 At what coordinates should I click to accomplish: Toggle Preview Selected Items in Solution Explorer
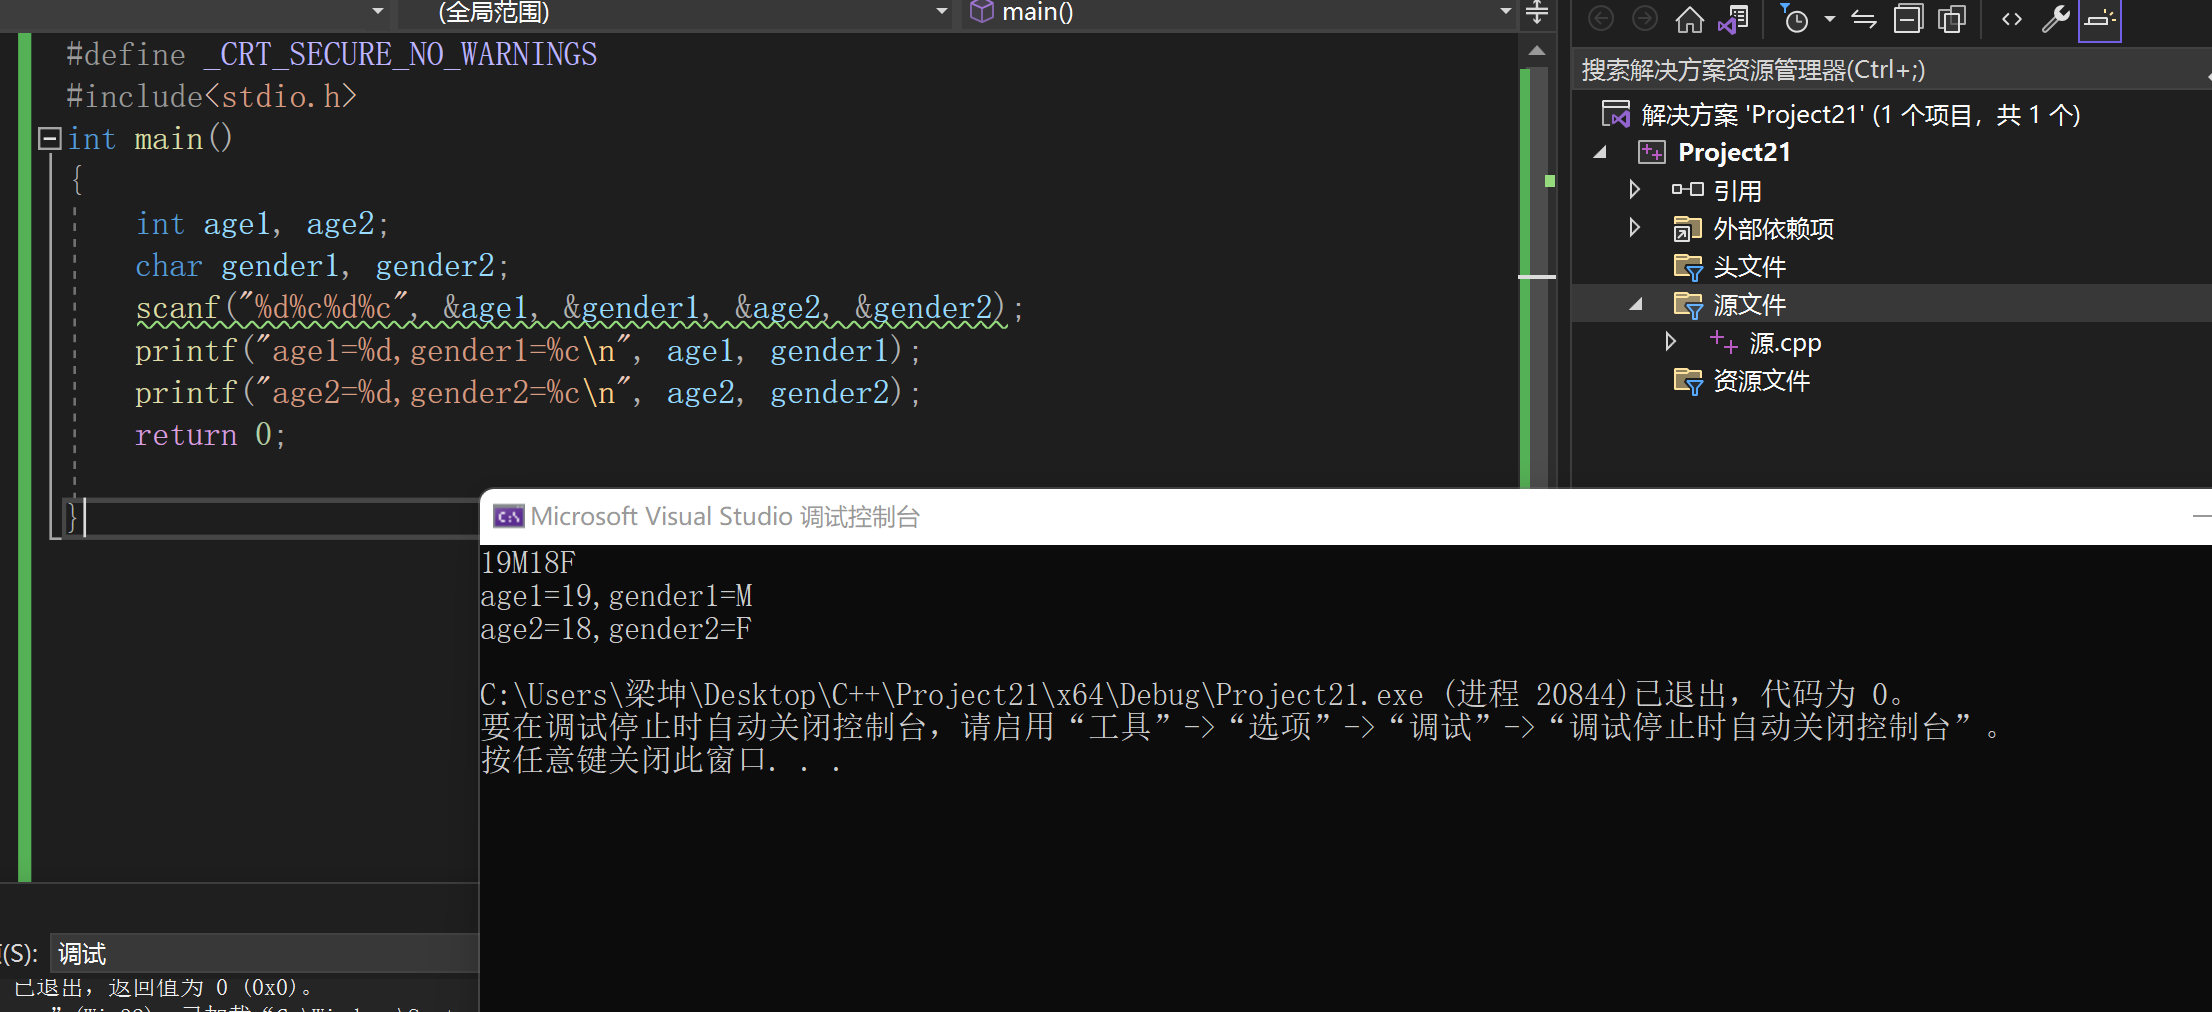2100,19
